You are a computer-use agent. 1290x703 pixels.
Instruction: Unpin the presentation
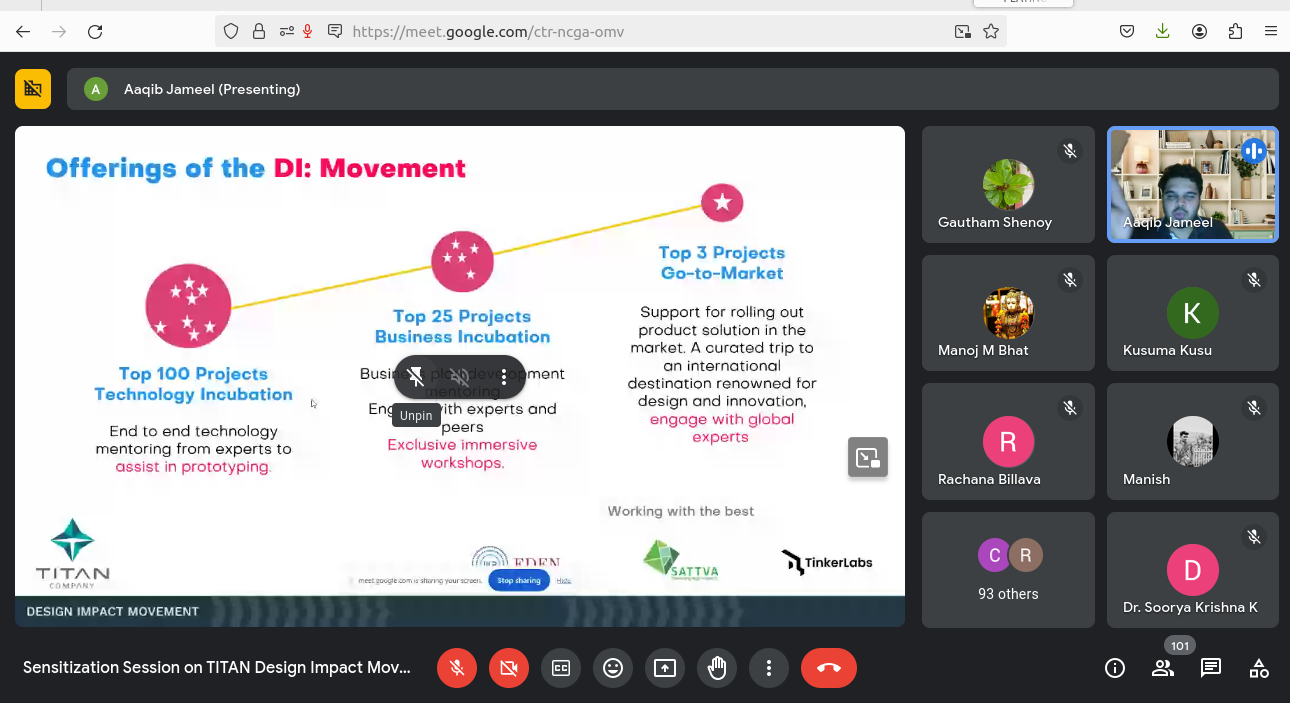click(417, 377)
